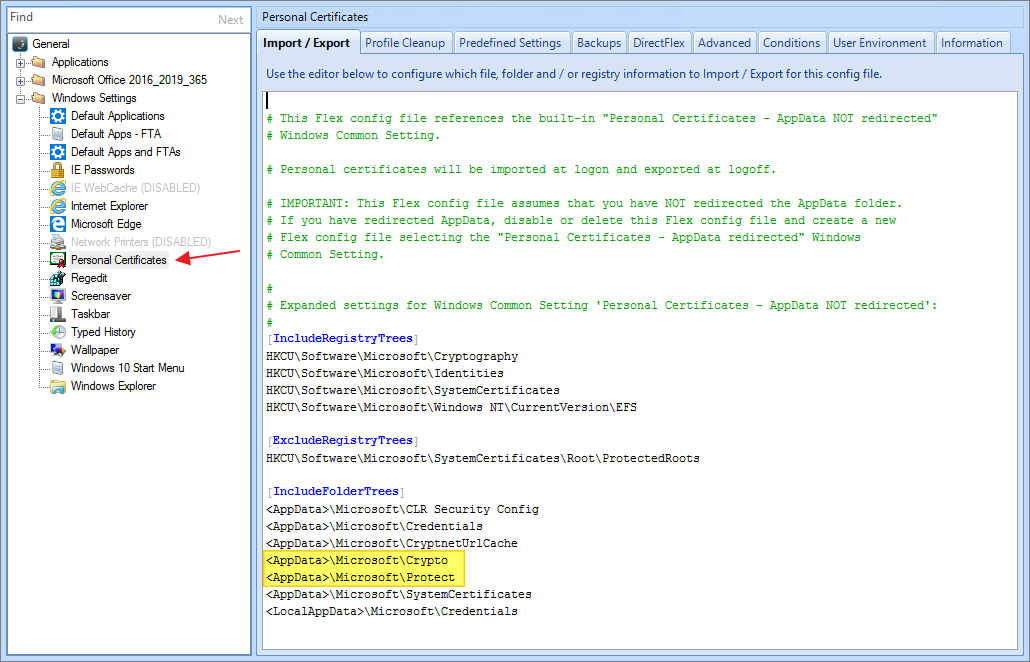The width and height of the screenshot is (1030, 662).
Task: Expand the Applications folder node
Action: point(20,62)
